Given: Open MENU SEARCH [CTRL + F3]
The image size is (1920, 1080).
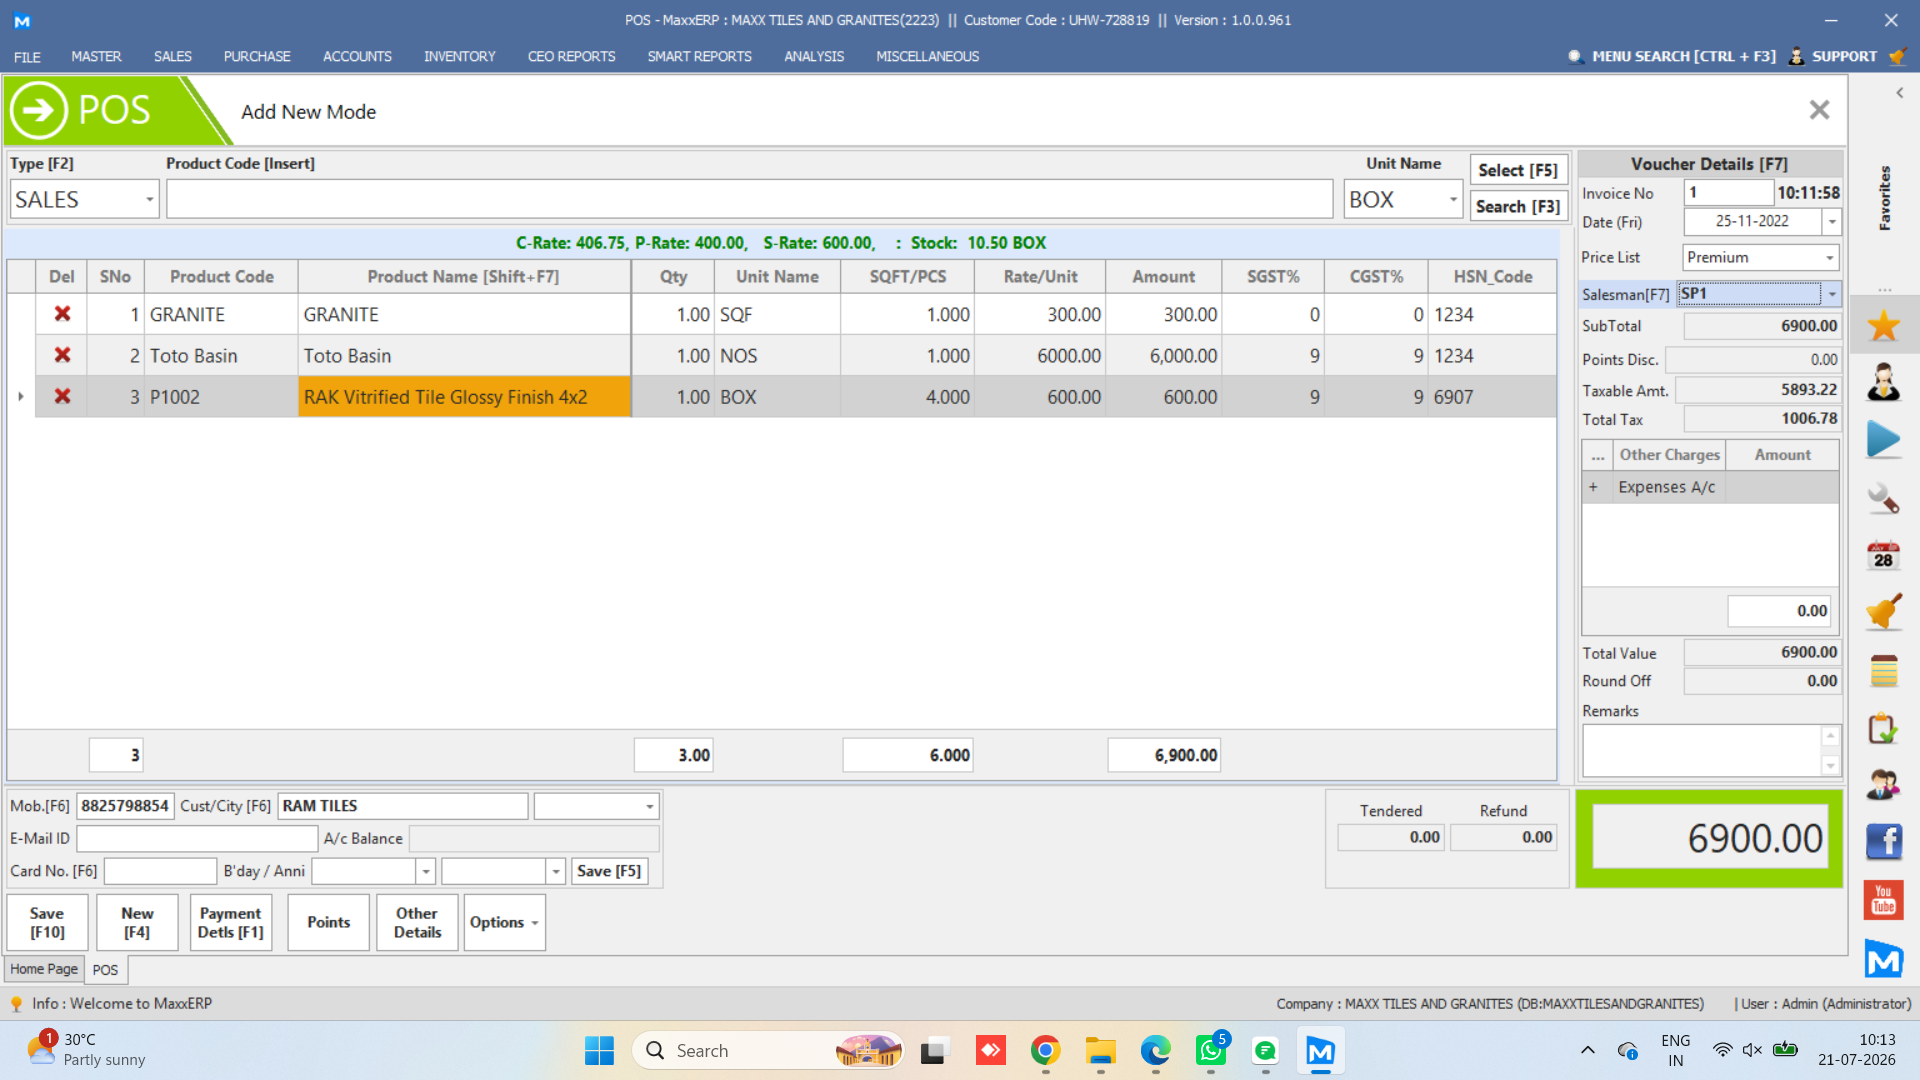Looking at the screenshot, I should click(x=1673, y=57).
